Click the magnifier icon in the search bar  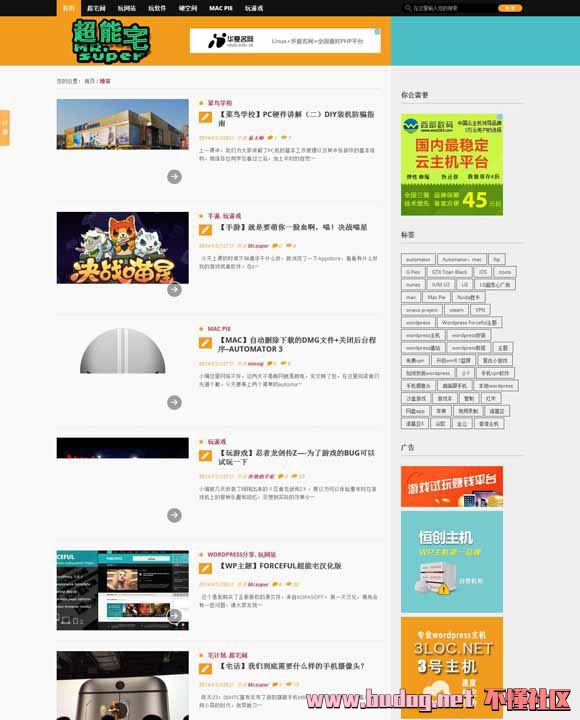click(x=408, y=8)
